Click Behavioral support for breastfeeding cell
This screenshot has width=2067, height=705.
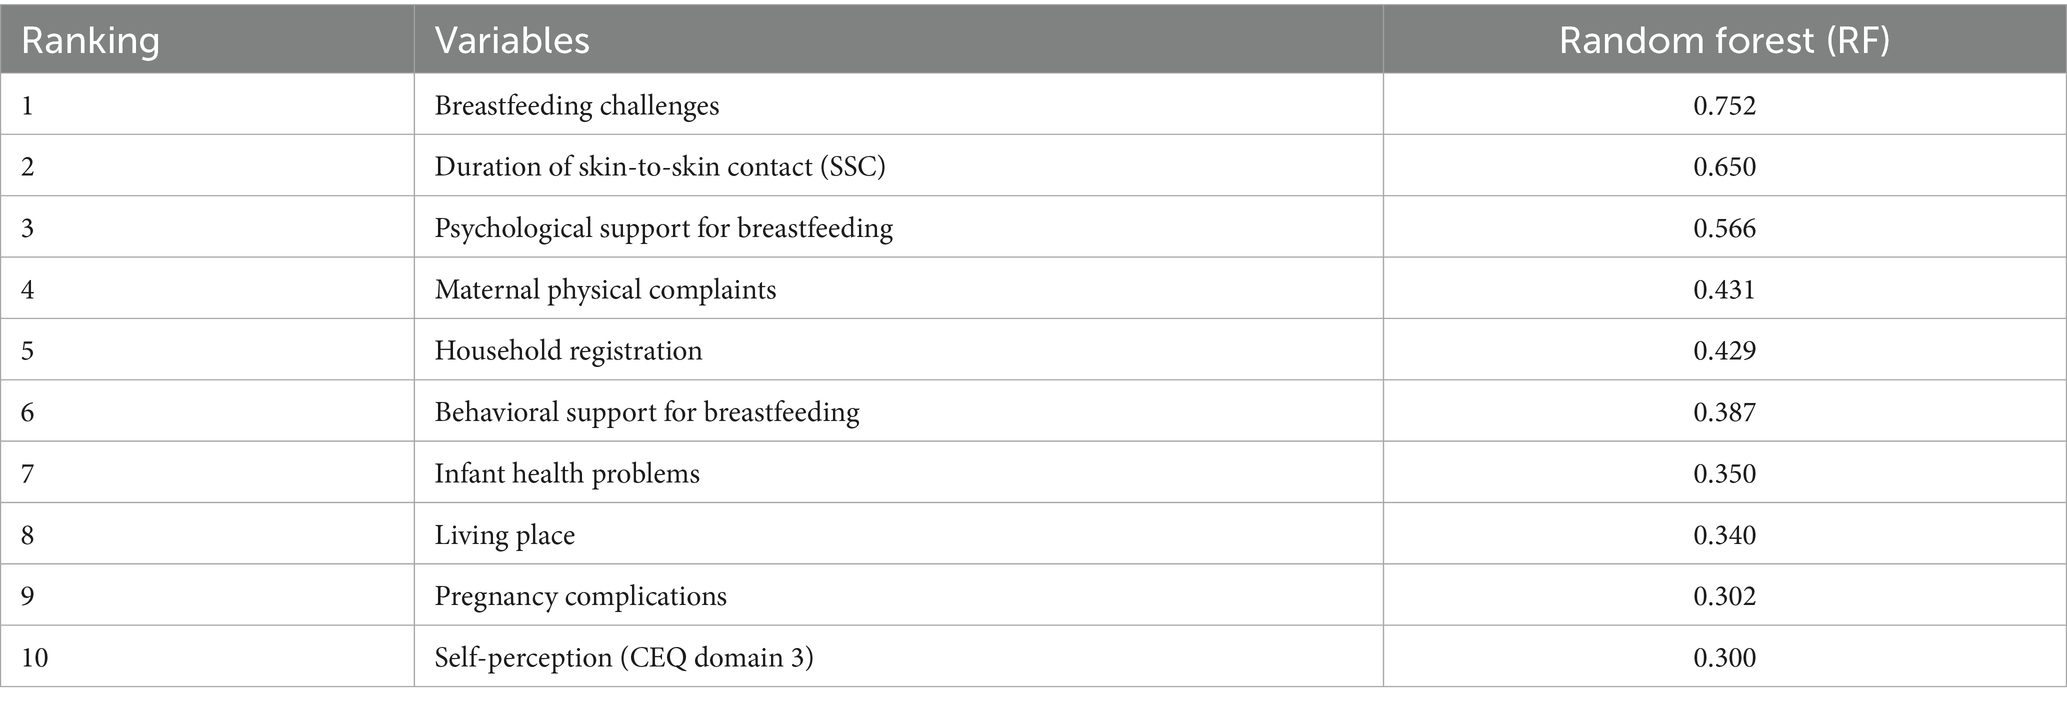[x=647, y=412]
